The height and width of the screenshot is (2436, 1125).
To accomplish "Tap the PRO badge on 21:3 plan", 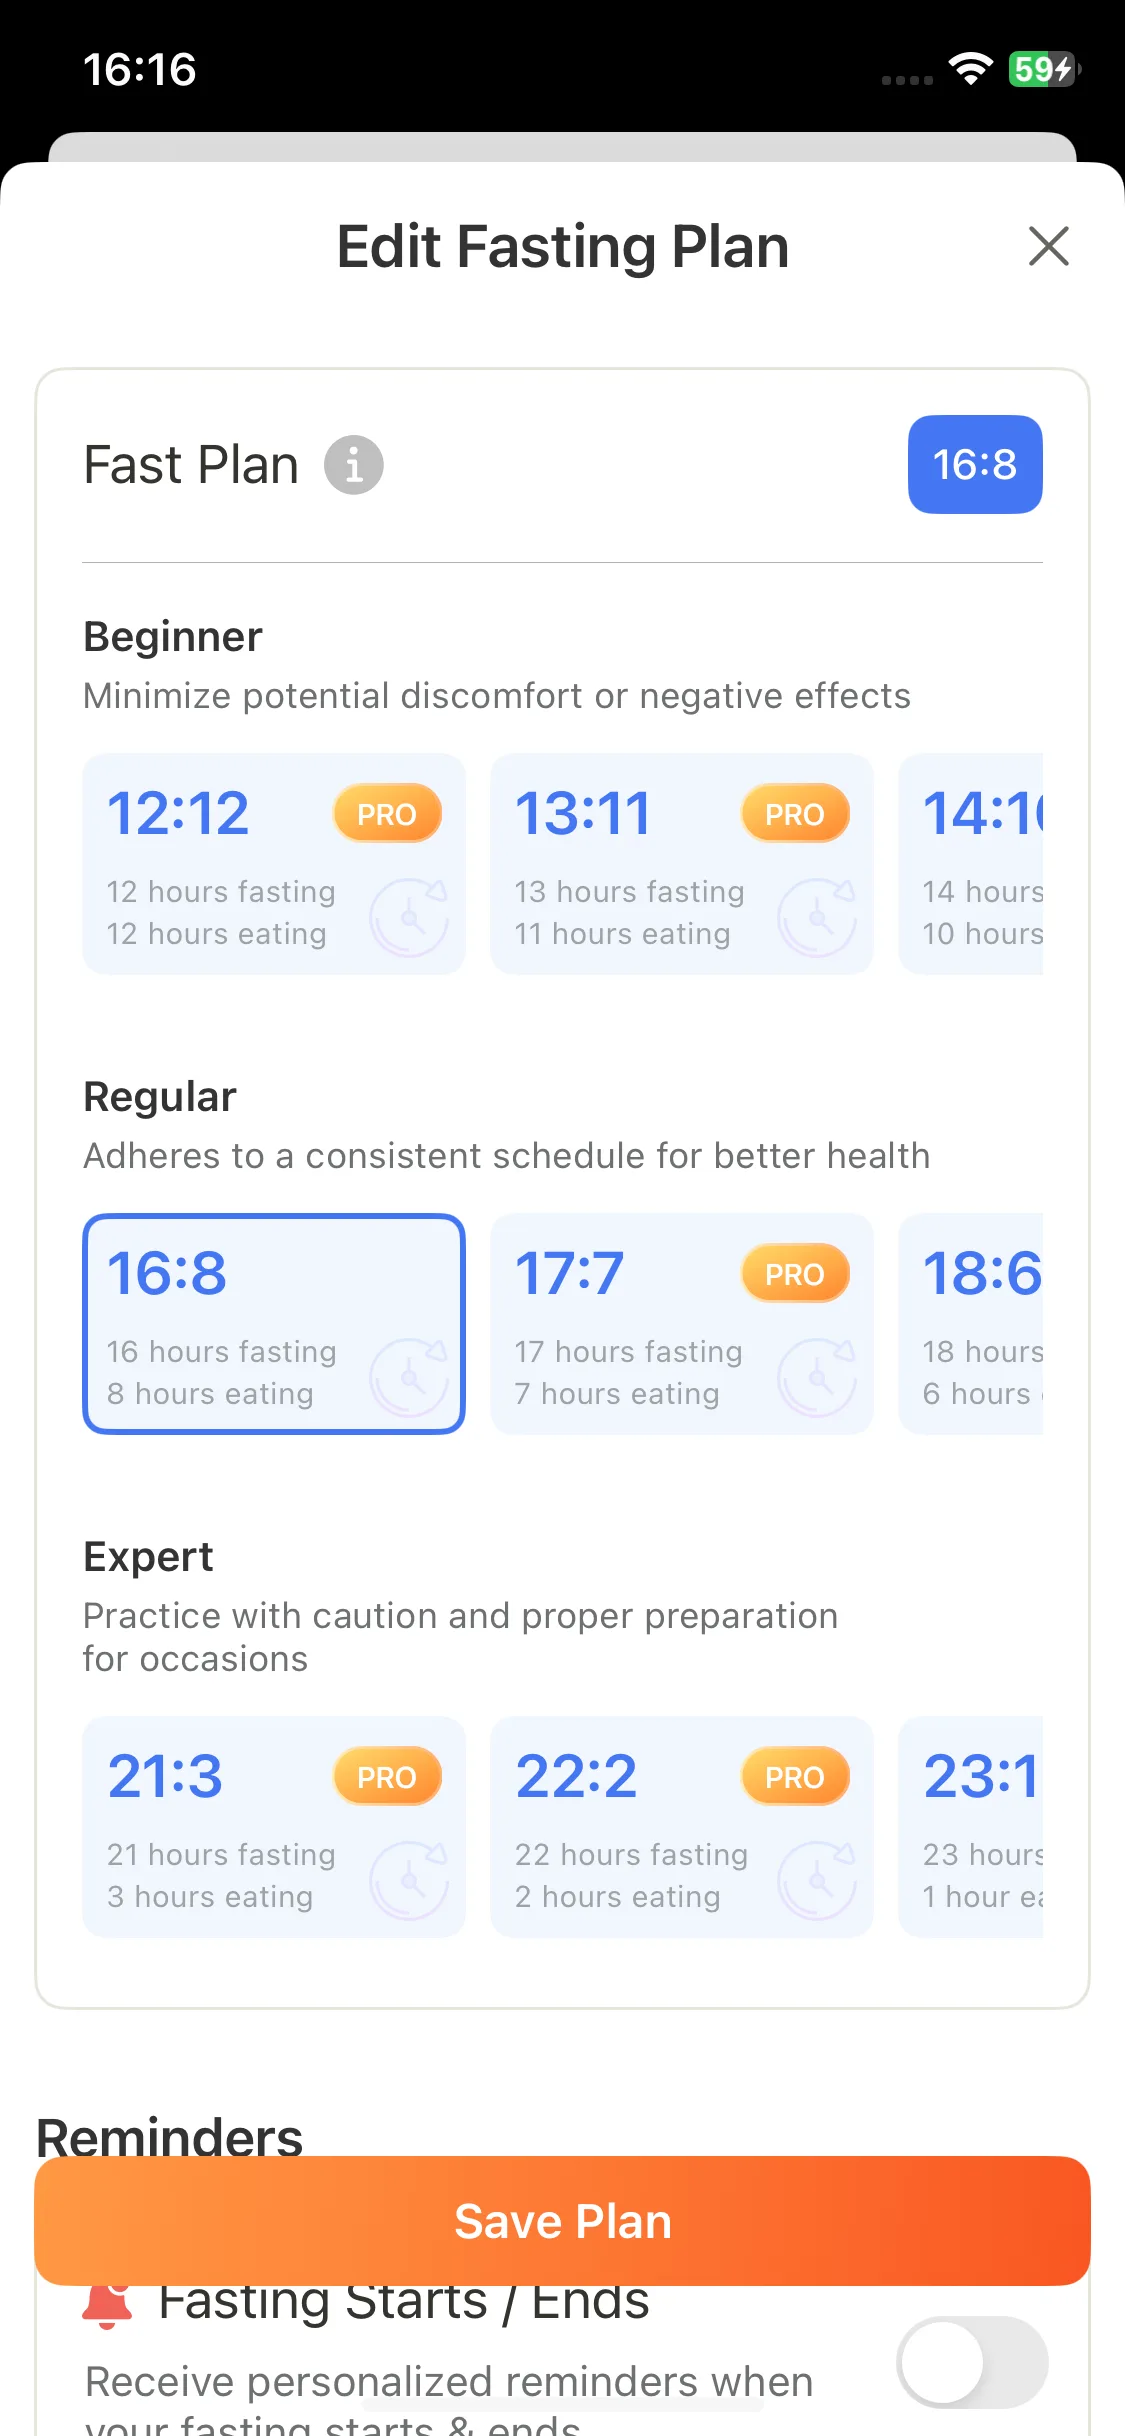I will pos(387,1776).
